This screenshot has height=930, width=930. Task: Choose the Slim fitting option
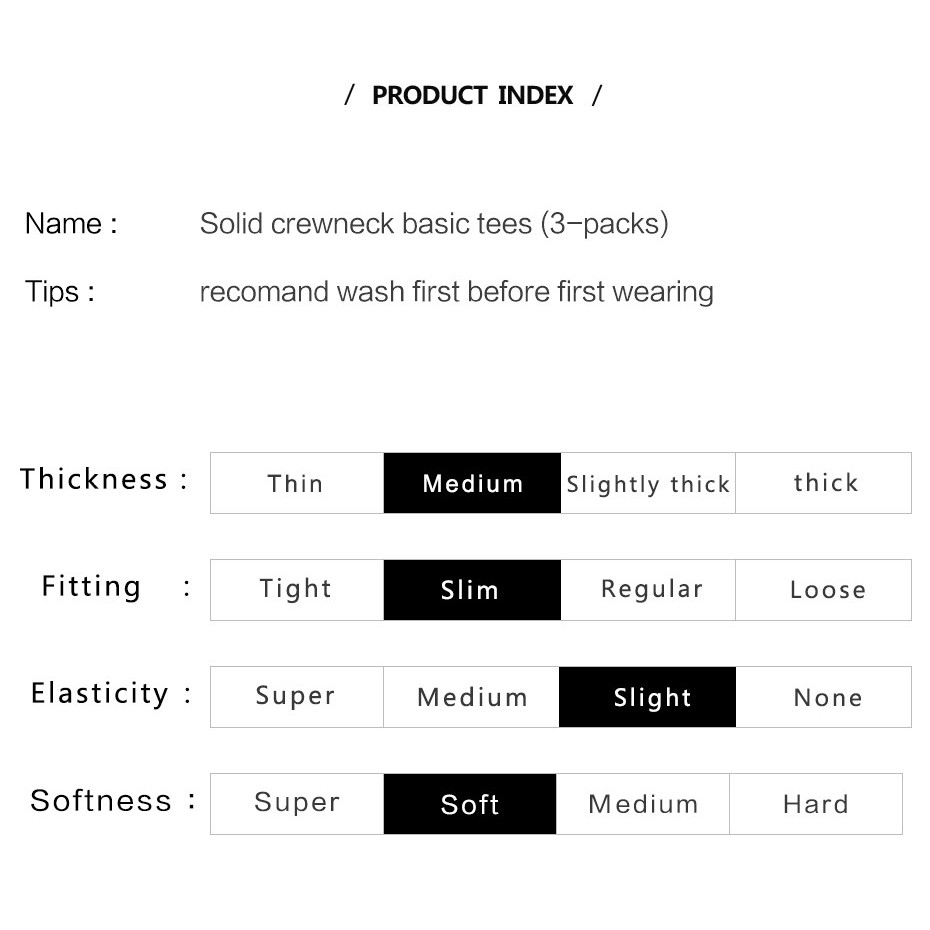pyautogui.click(x=472, y=590)
